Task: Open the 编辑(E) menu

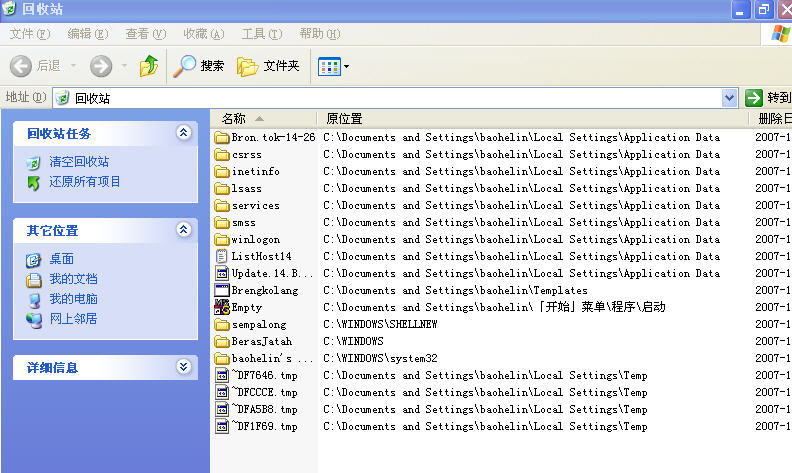Action: coord(88,34)
